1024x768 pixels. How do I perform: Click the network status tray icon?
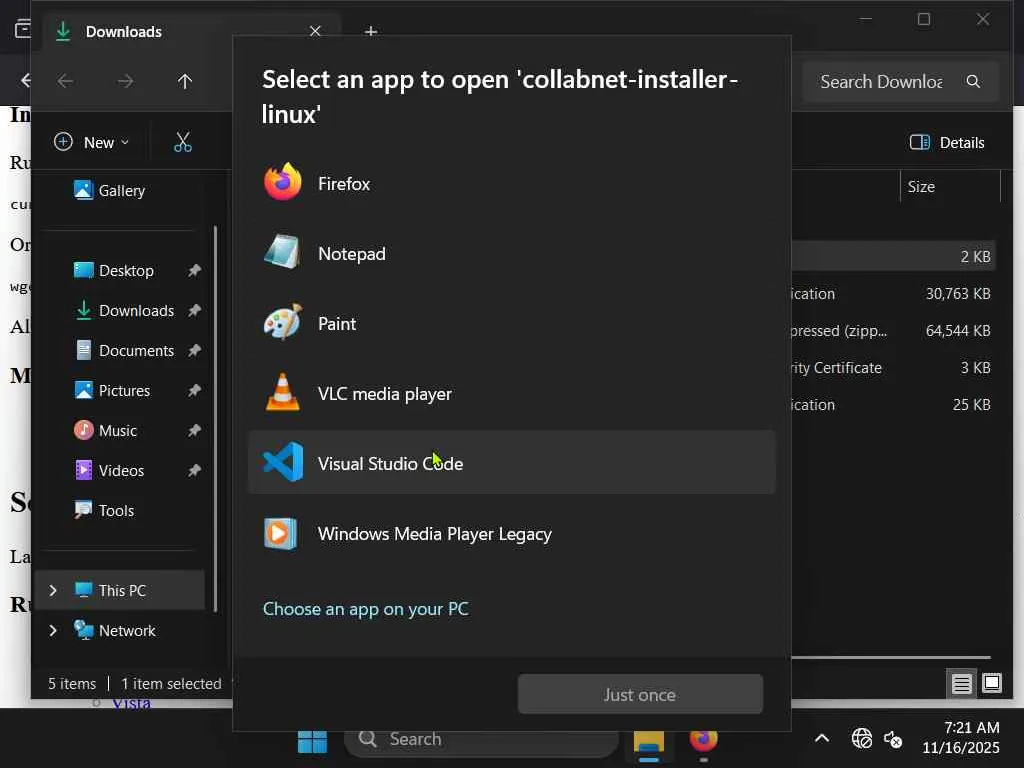coord(862,739)
